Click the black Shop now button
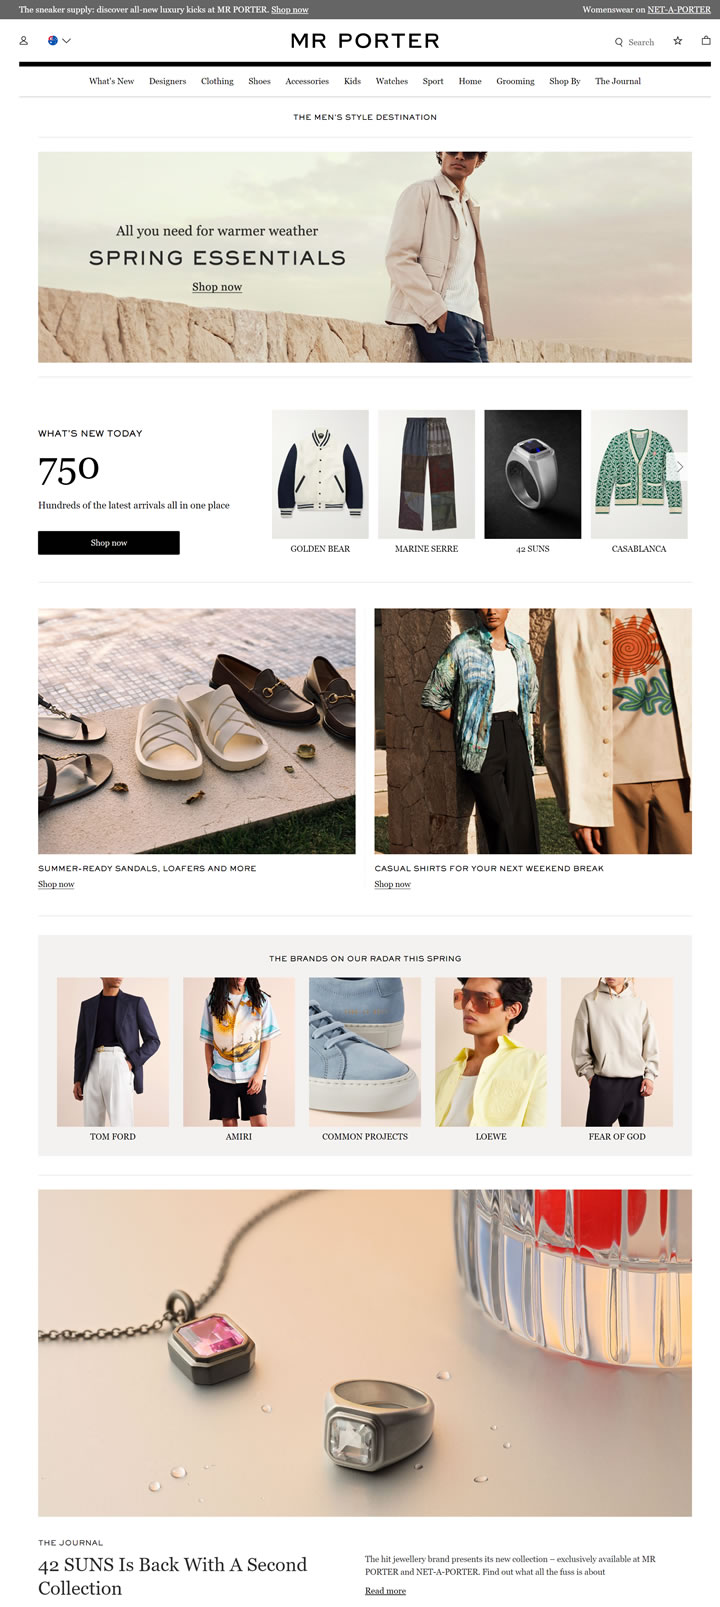The width and height of the screenshot is (720, 1607). [109, 543]
